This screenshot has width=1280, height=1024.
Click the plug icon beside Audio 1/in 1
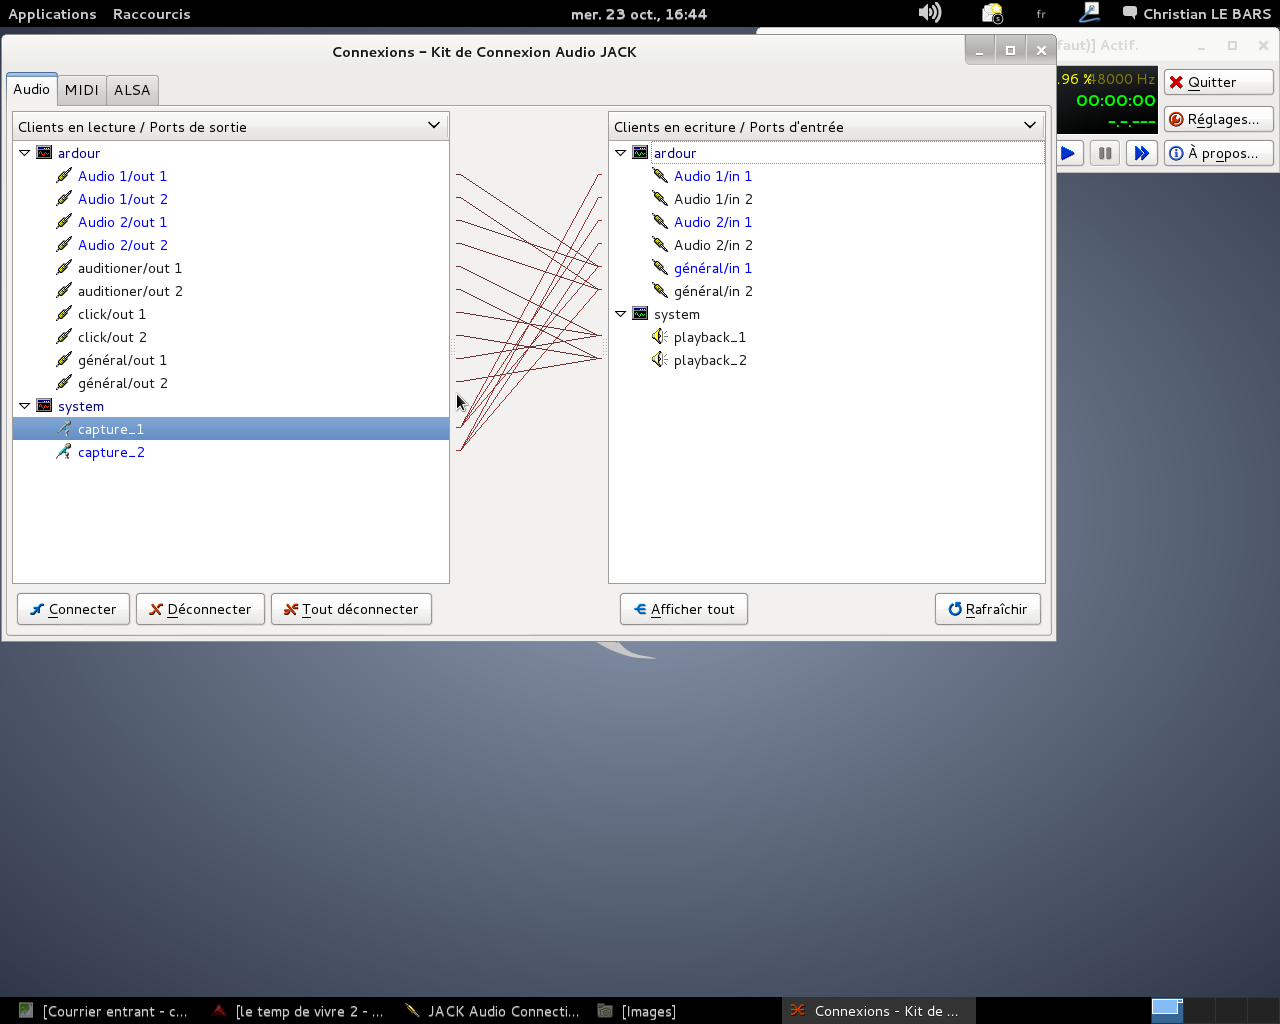tap(660, 176)
